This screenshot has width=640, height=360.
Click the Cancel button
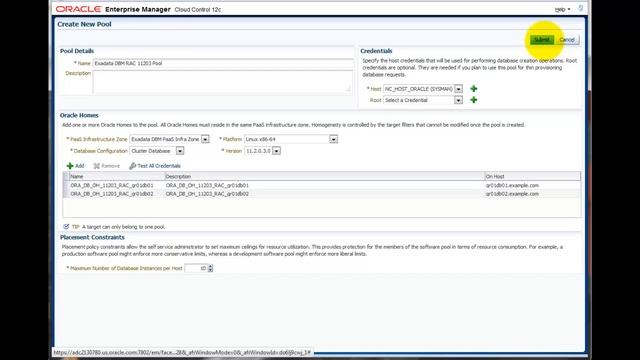click(567, 40)
